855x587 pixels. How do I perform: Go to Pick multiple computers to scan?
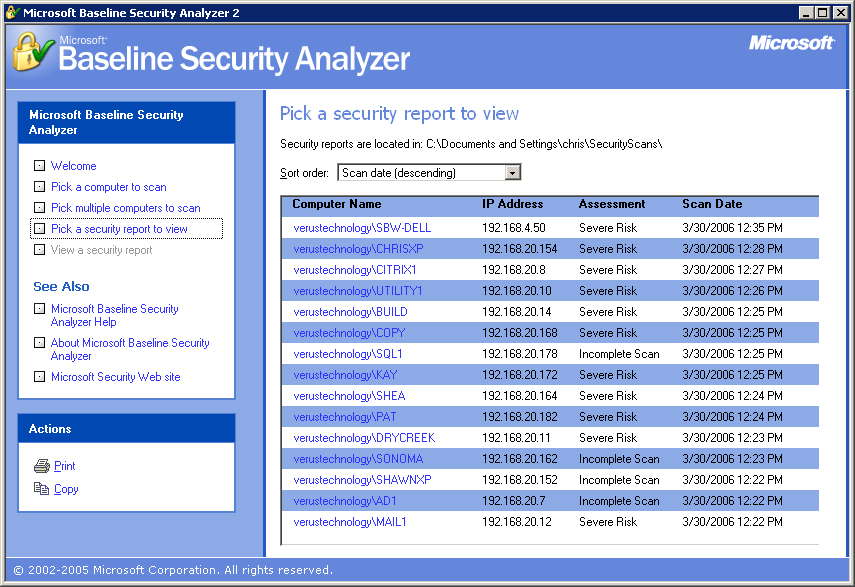pos(125,208)
